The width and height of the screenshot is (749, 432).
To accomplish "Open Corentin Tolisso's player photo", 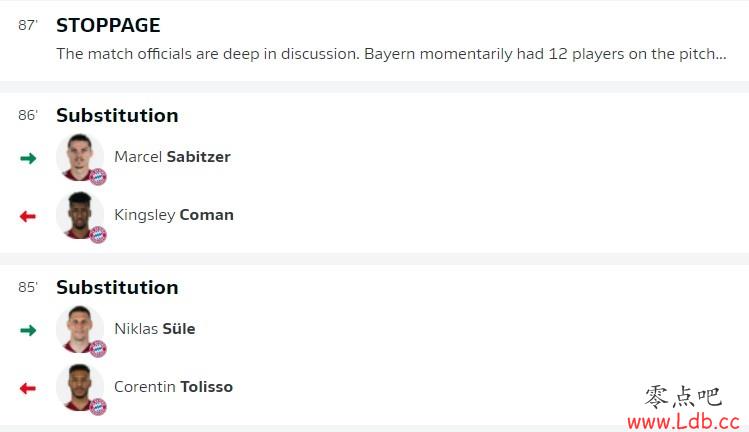I will (x=80, y=387).
